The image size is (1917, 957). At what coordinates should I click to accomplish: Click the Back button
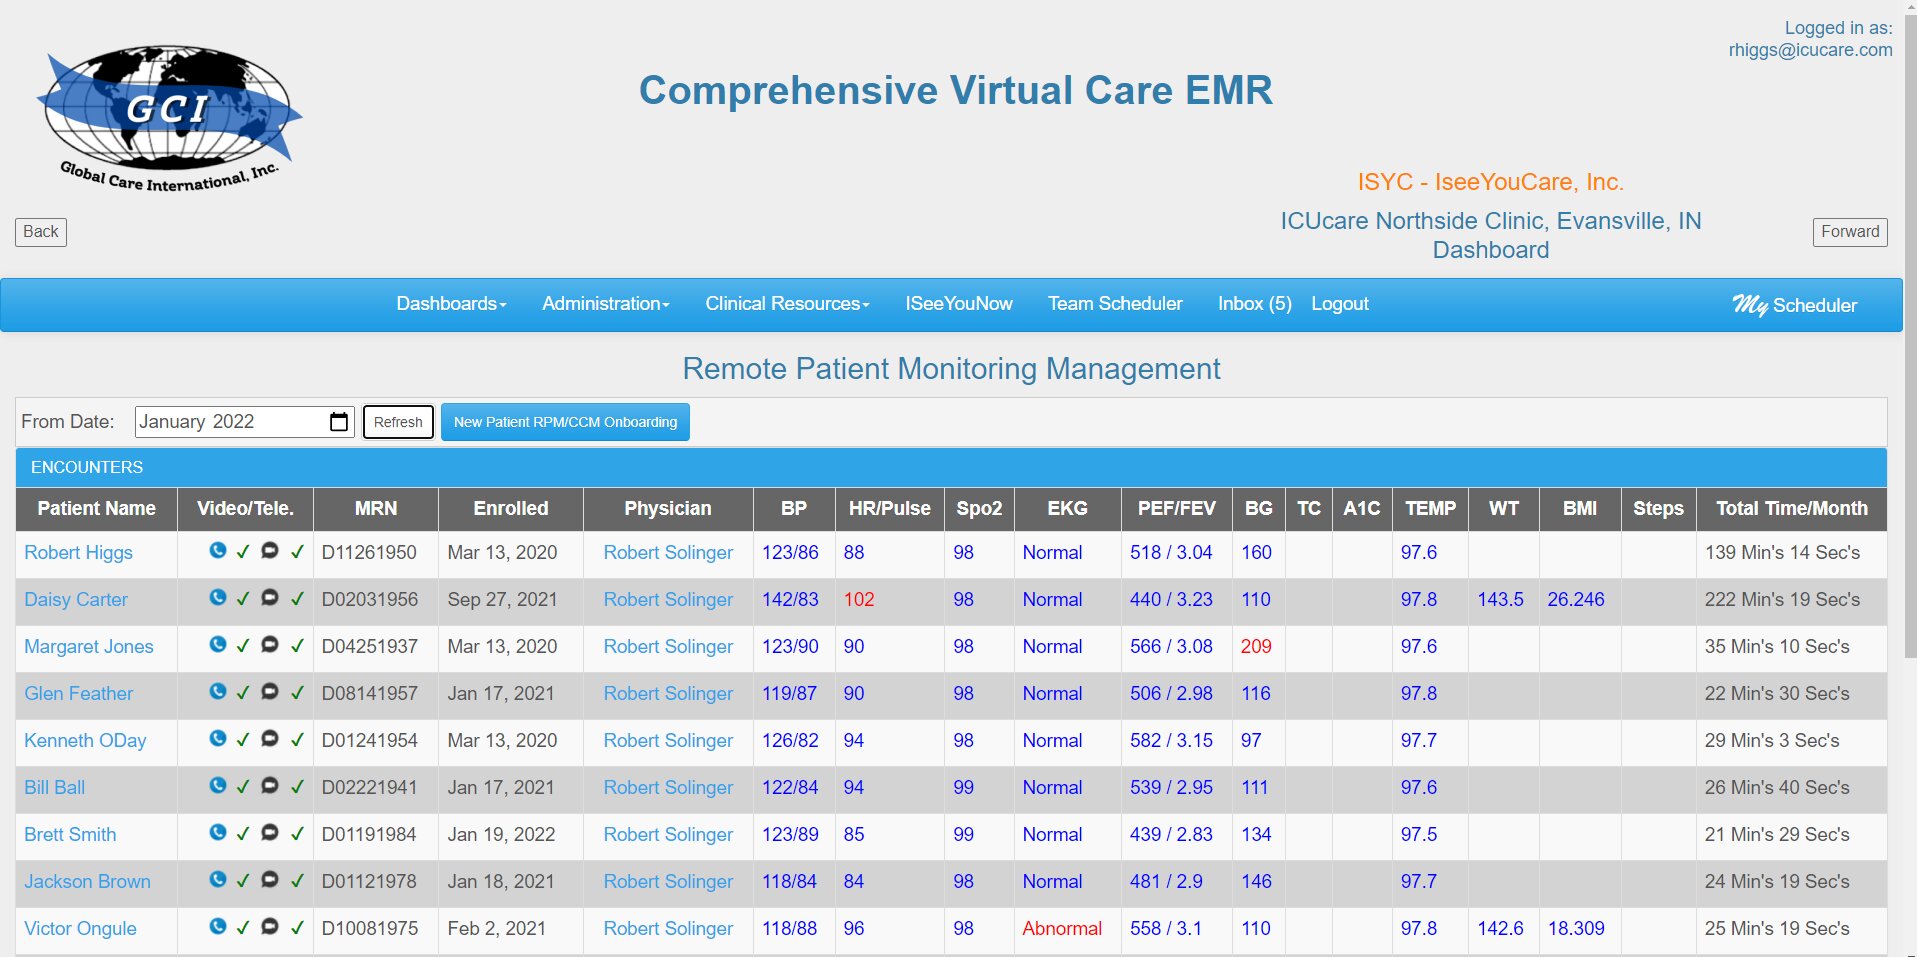point(41,232)
